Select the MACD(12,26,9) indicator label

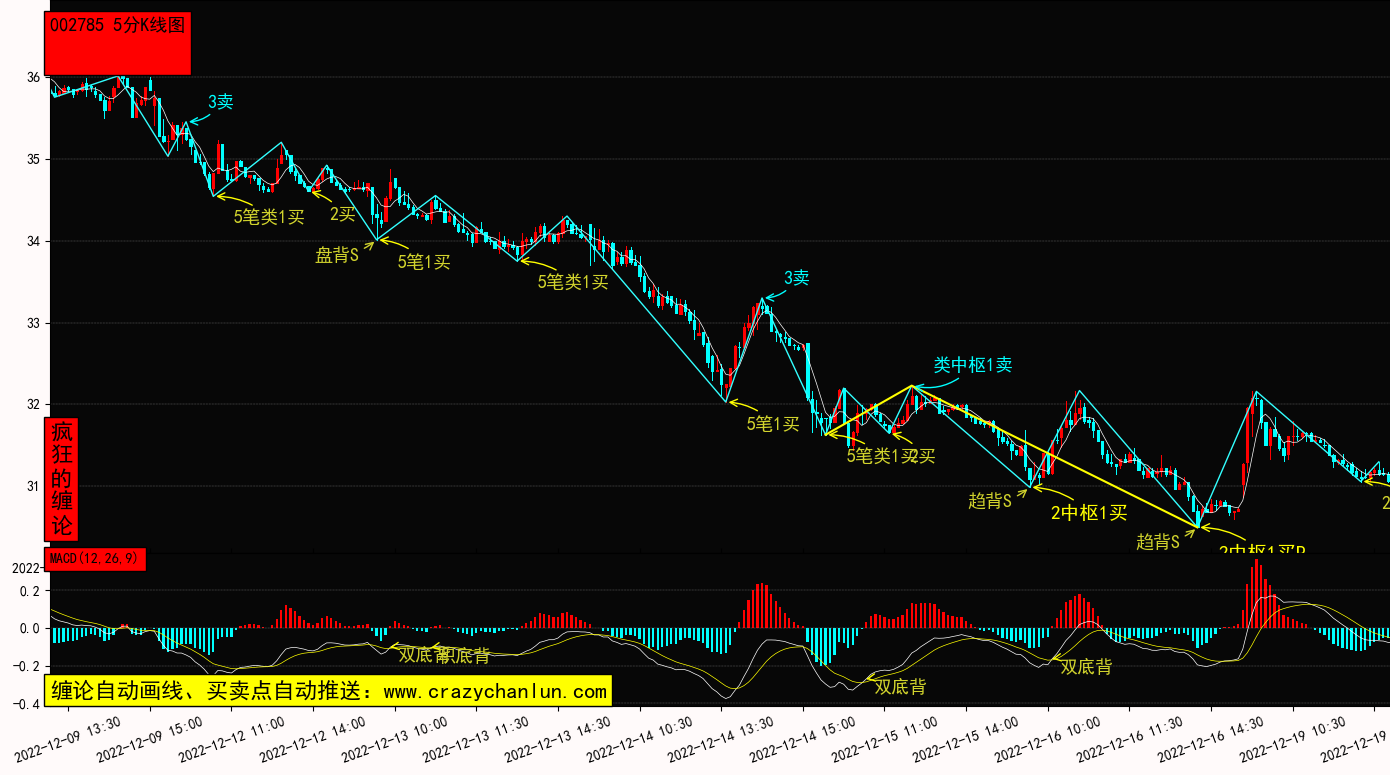pos(96,558)
